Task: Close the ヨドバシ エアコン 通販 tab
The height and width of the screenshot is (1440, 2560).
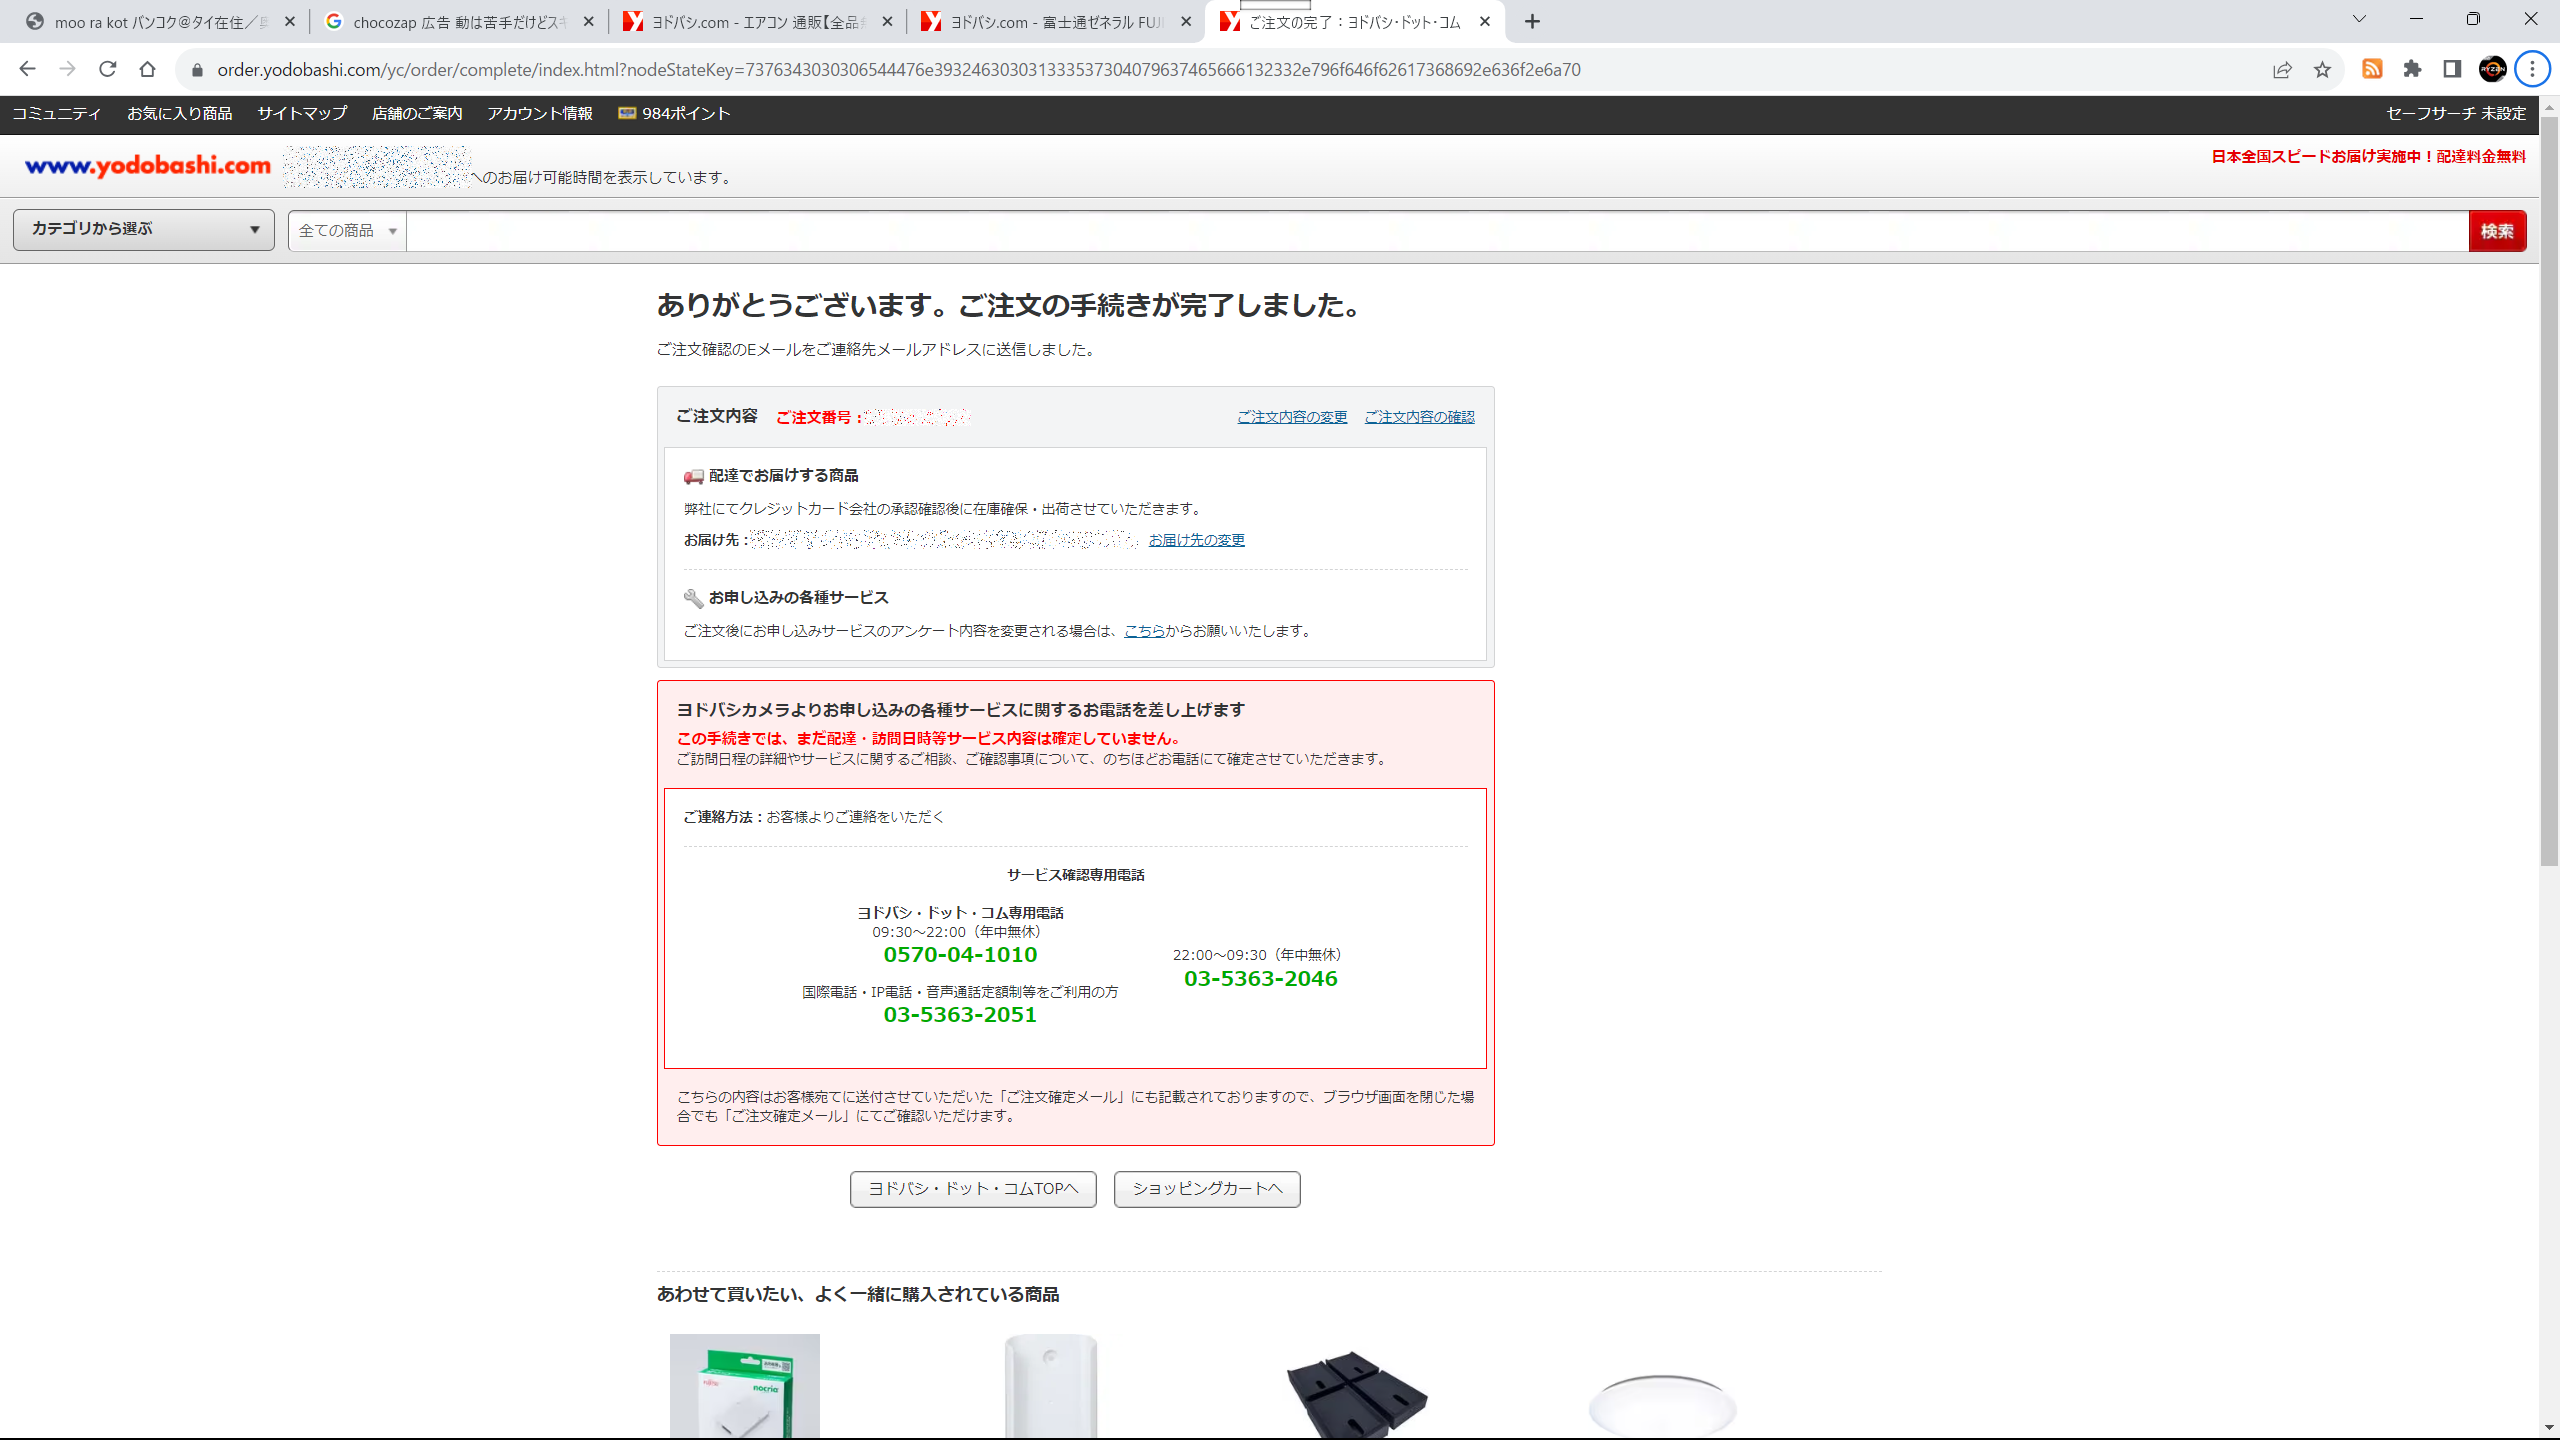Action: click(x=887, y=21)
